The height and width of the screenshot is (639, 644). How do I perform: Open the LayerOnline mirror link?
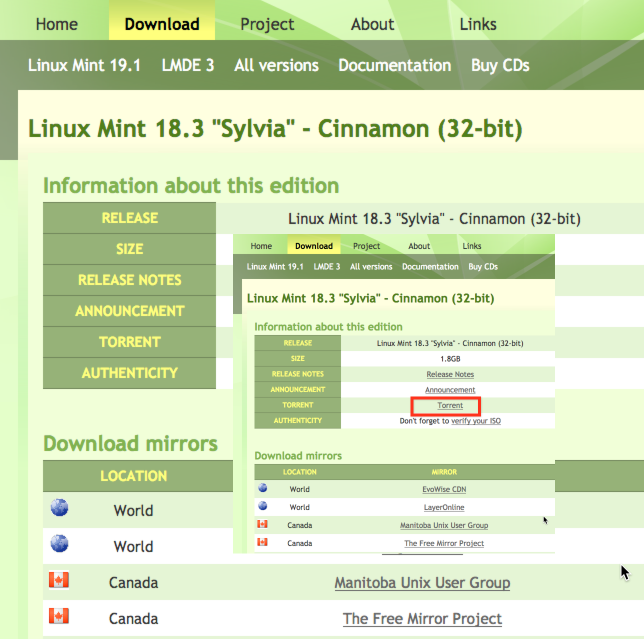(444, 507)
